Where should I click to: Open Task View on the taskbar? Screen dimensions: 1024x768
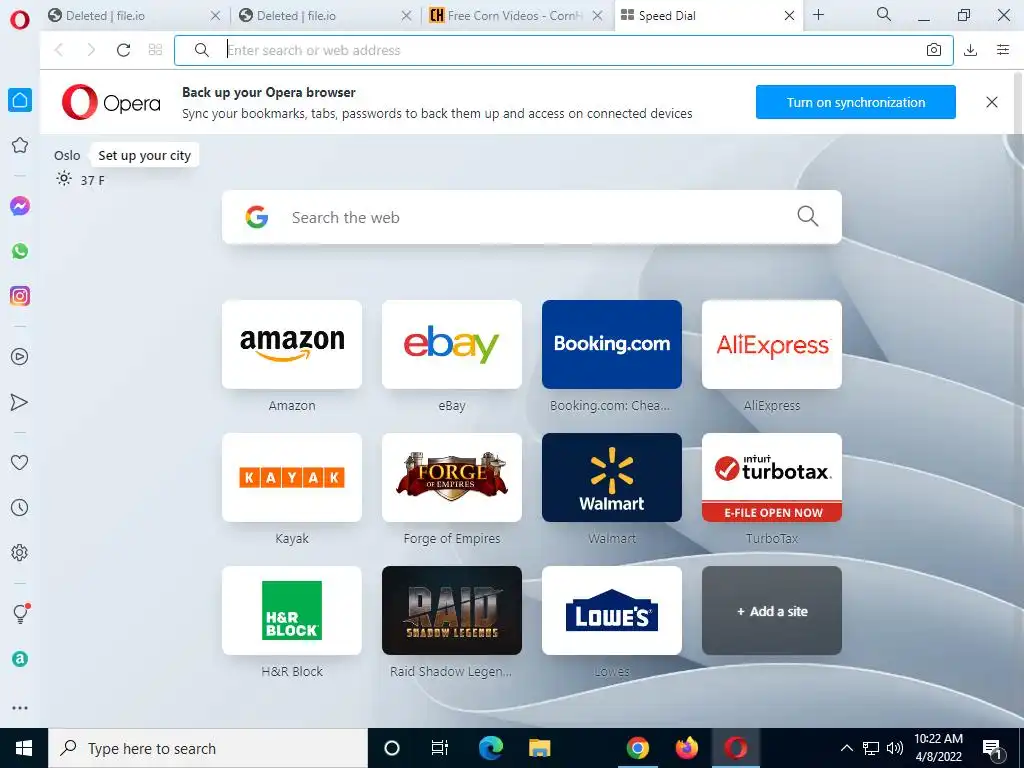(440, 748)
